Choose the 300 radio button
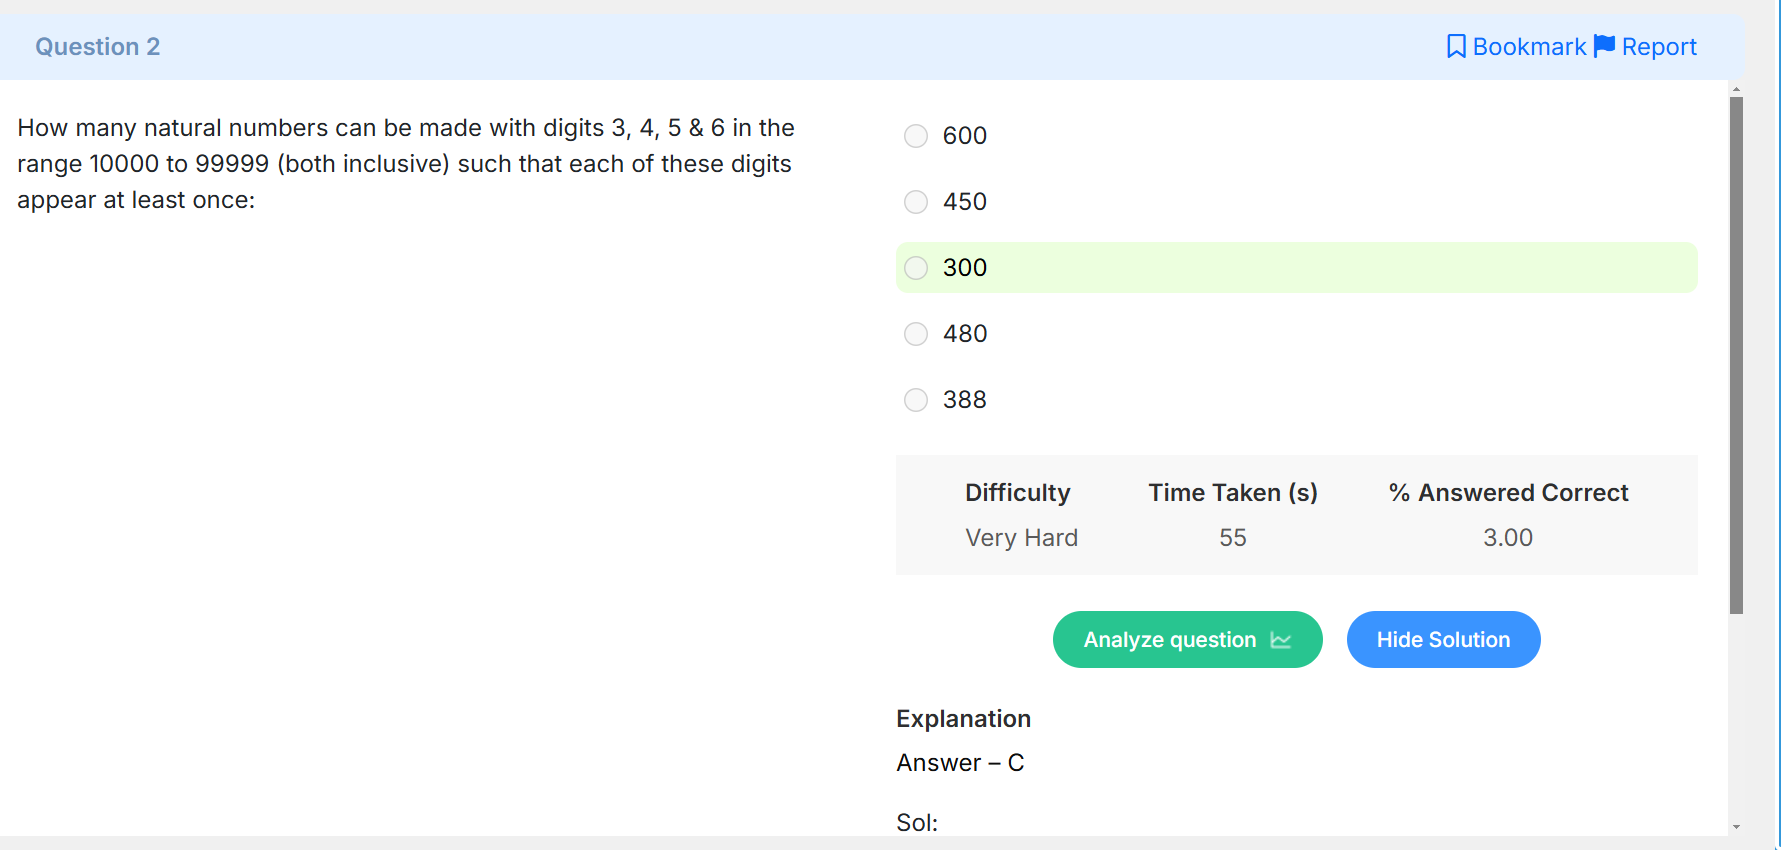 (916, 268)
